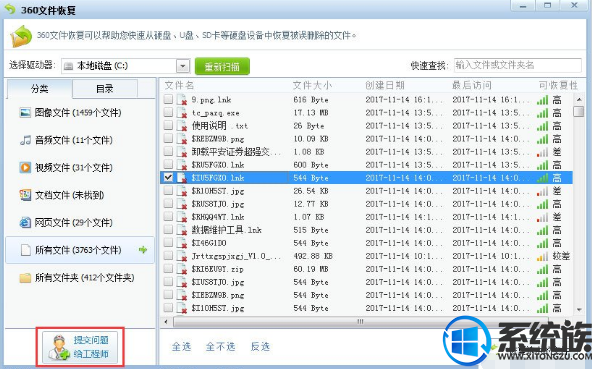
Task: Click the file icon of $I46G1DO
Action: pyautogui.click(x=182, y=243)
